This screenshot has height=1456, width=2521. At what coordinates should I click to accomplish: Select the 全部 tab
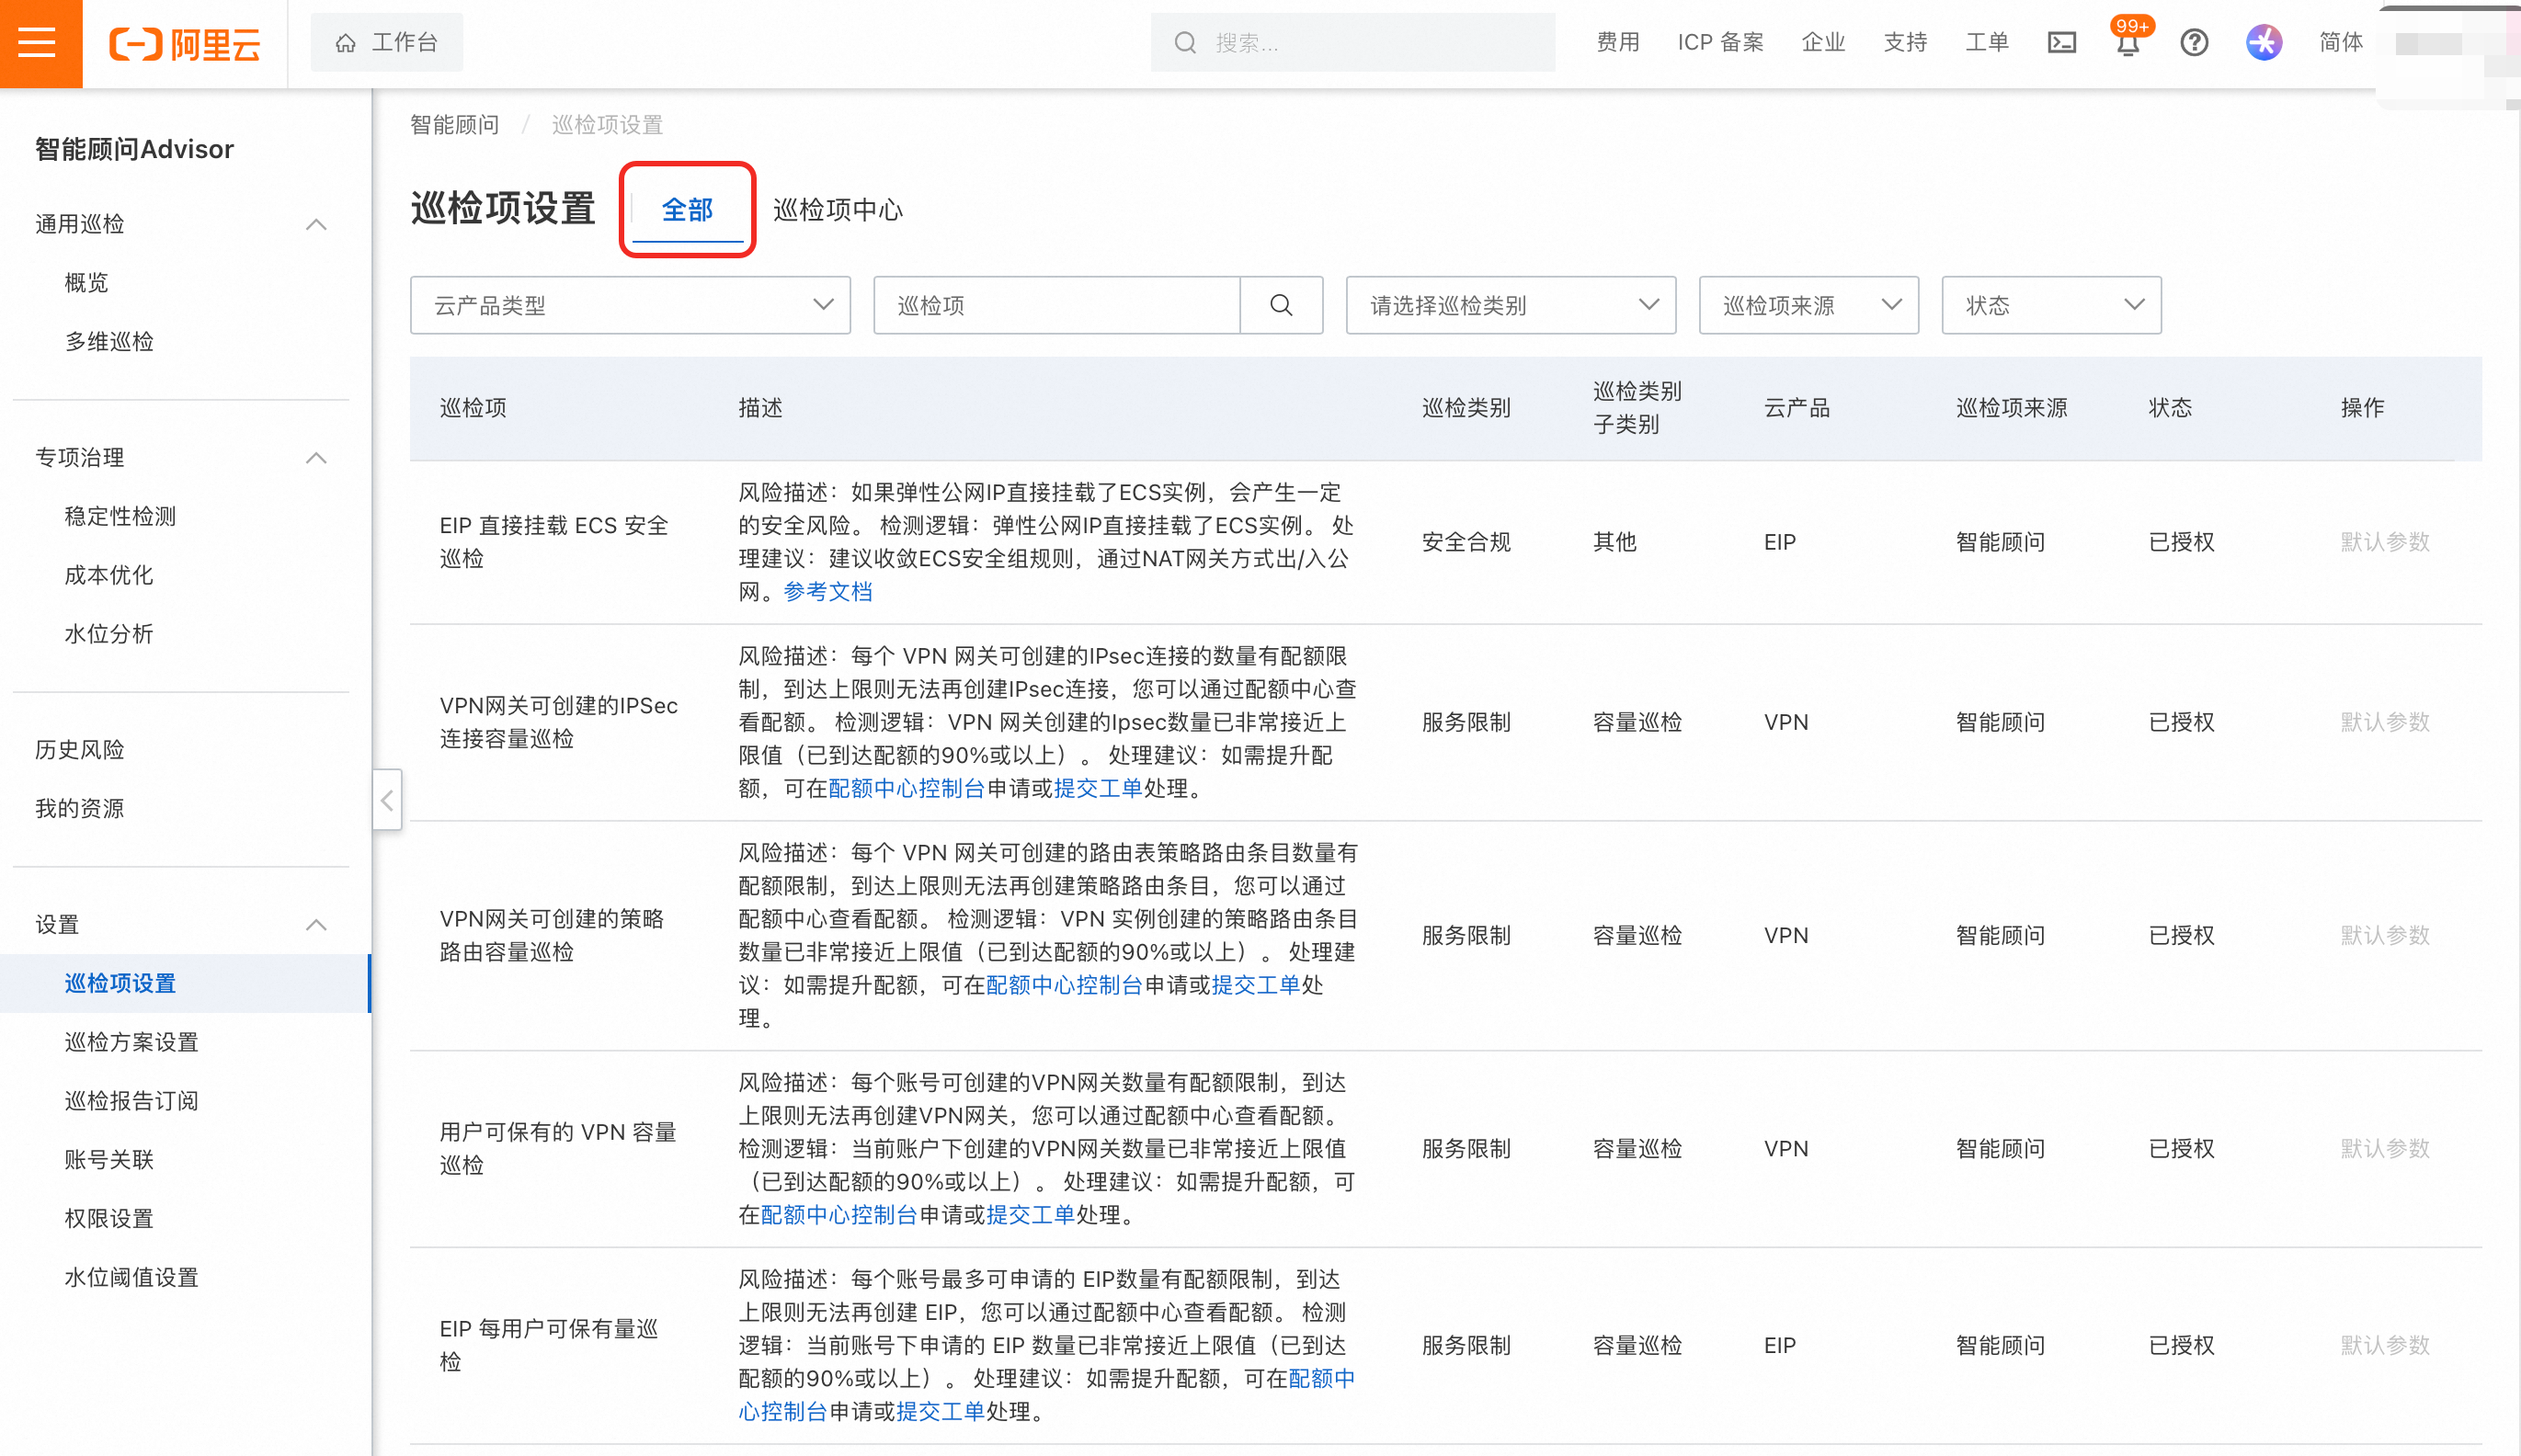(x=688, y=210)
